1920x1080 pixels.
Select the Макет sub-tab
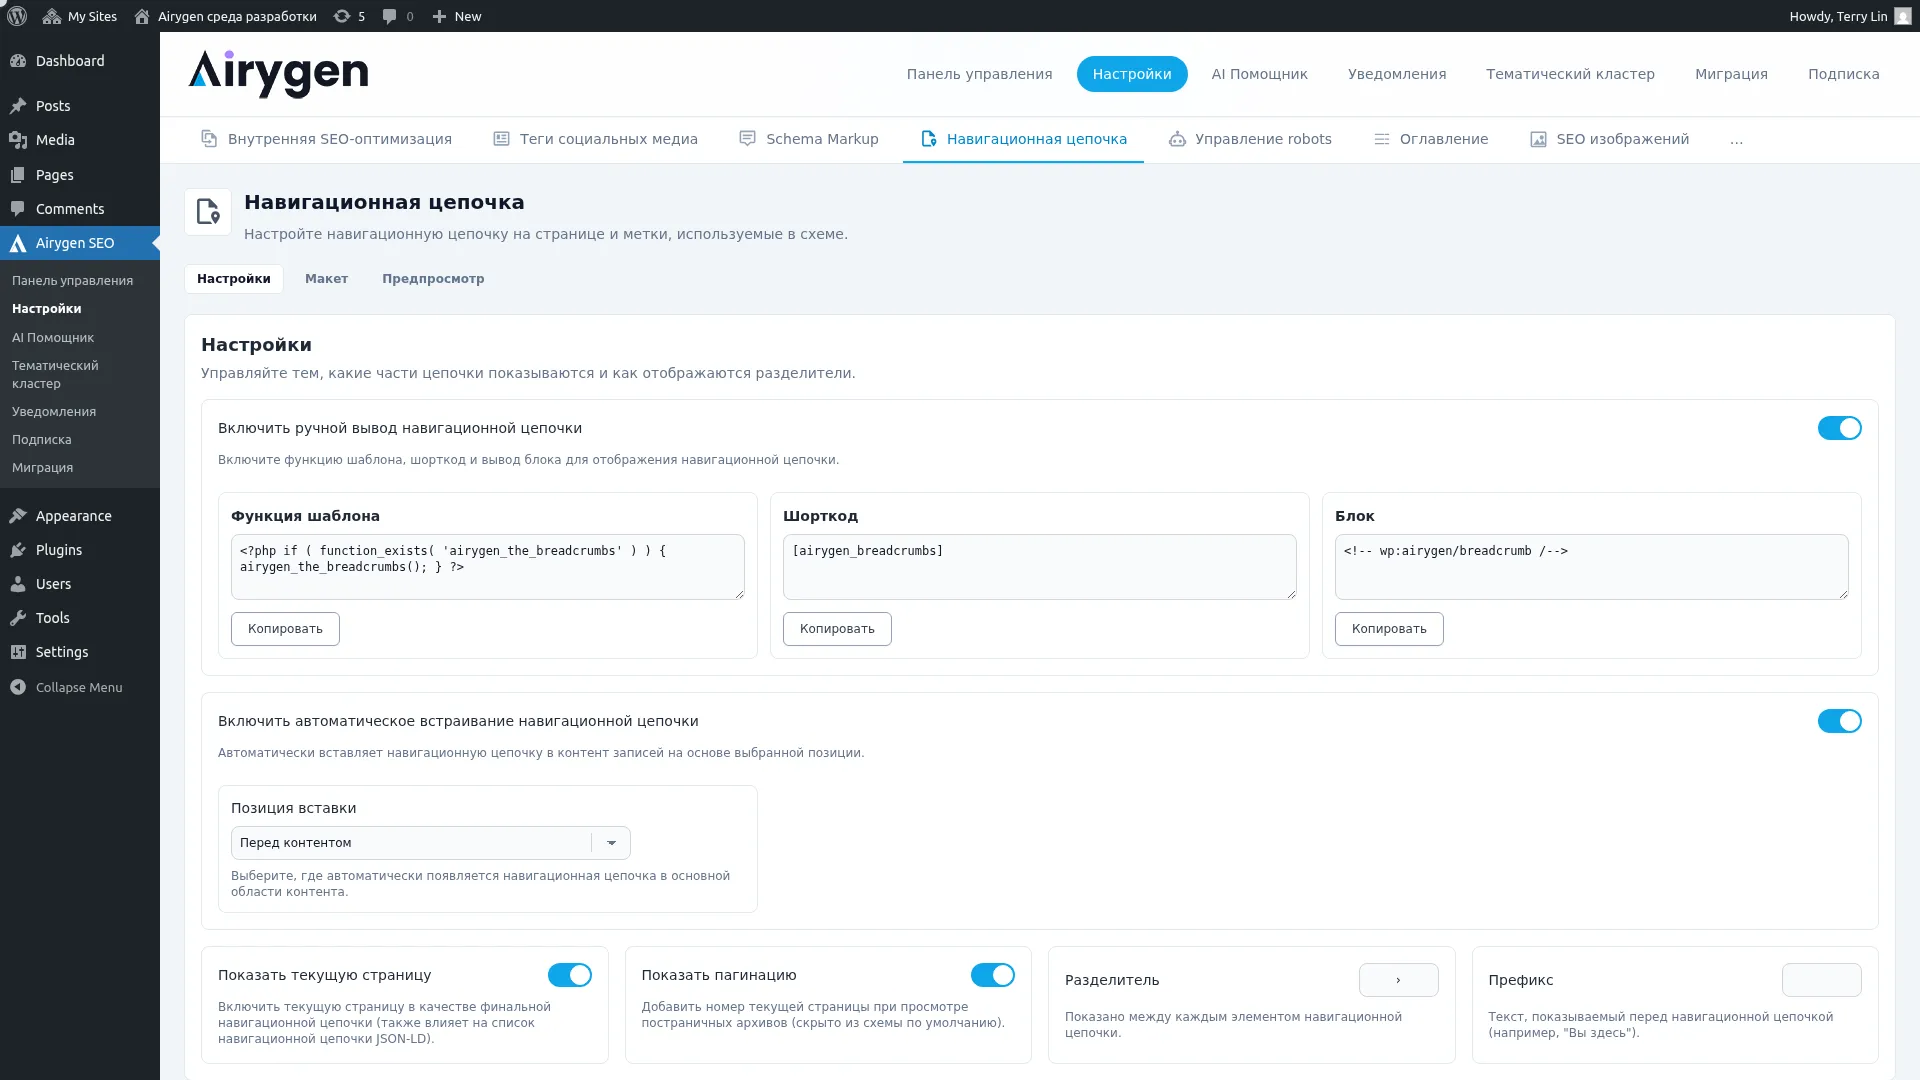coord(326,279)
